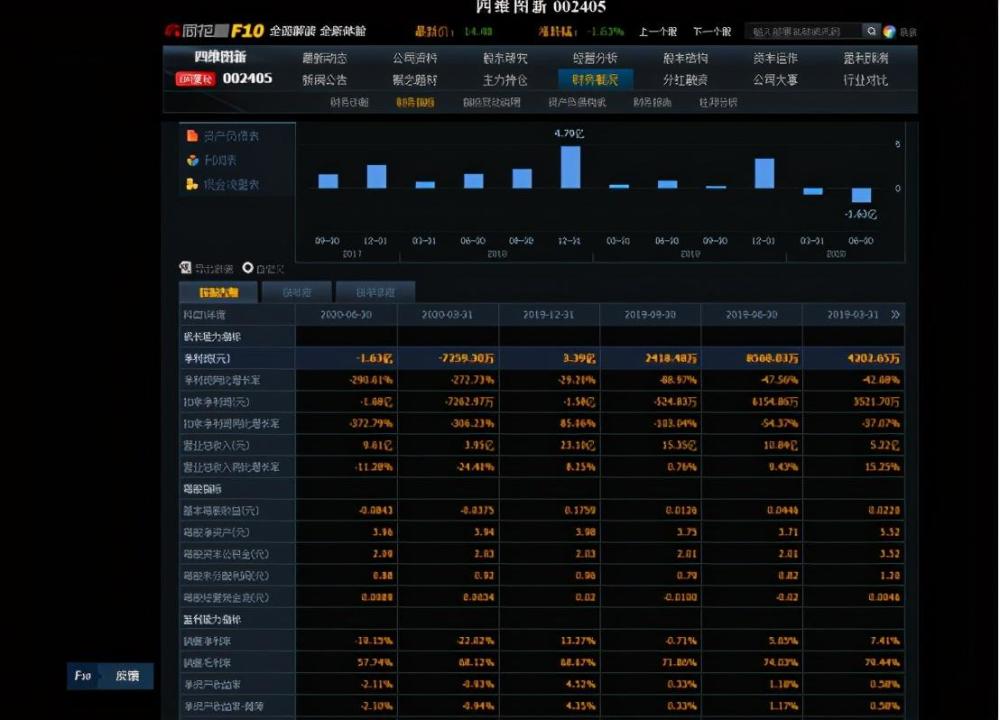Focus the stock search input field

(804, 31)
